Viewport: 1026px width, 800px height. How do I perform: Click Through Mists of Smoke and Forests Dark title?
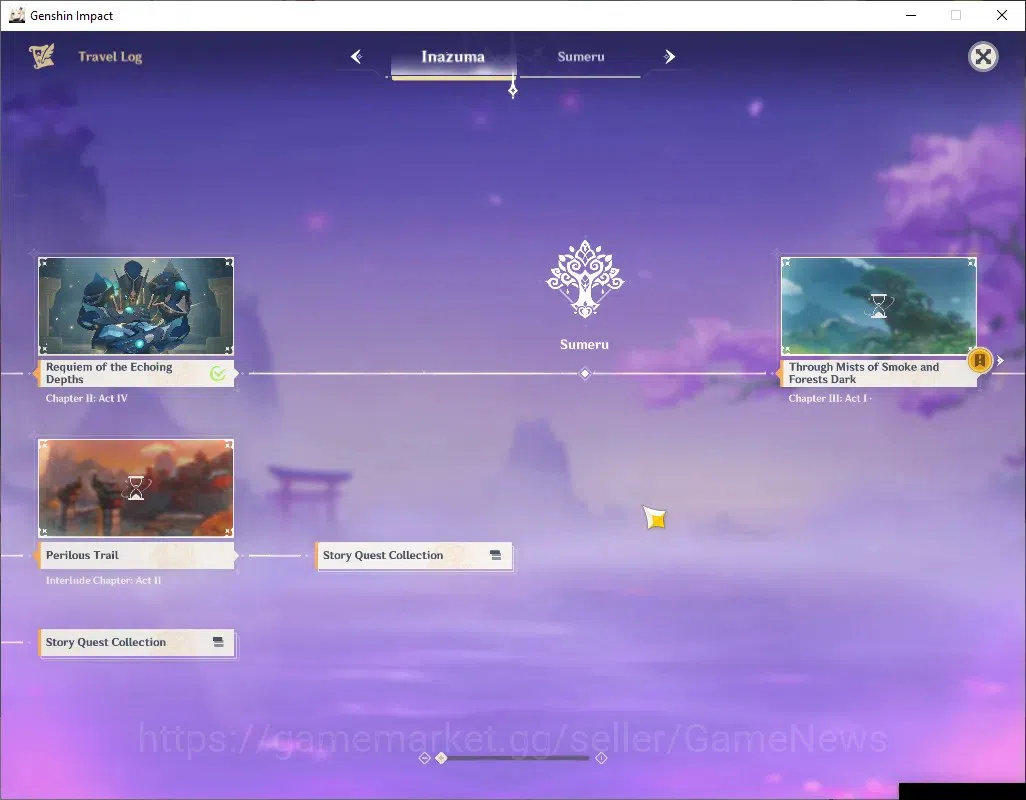864,373
